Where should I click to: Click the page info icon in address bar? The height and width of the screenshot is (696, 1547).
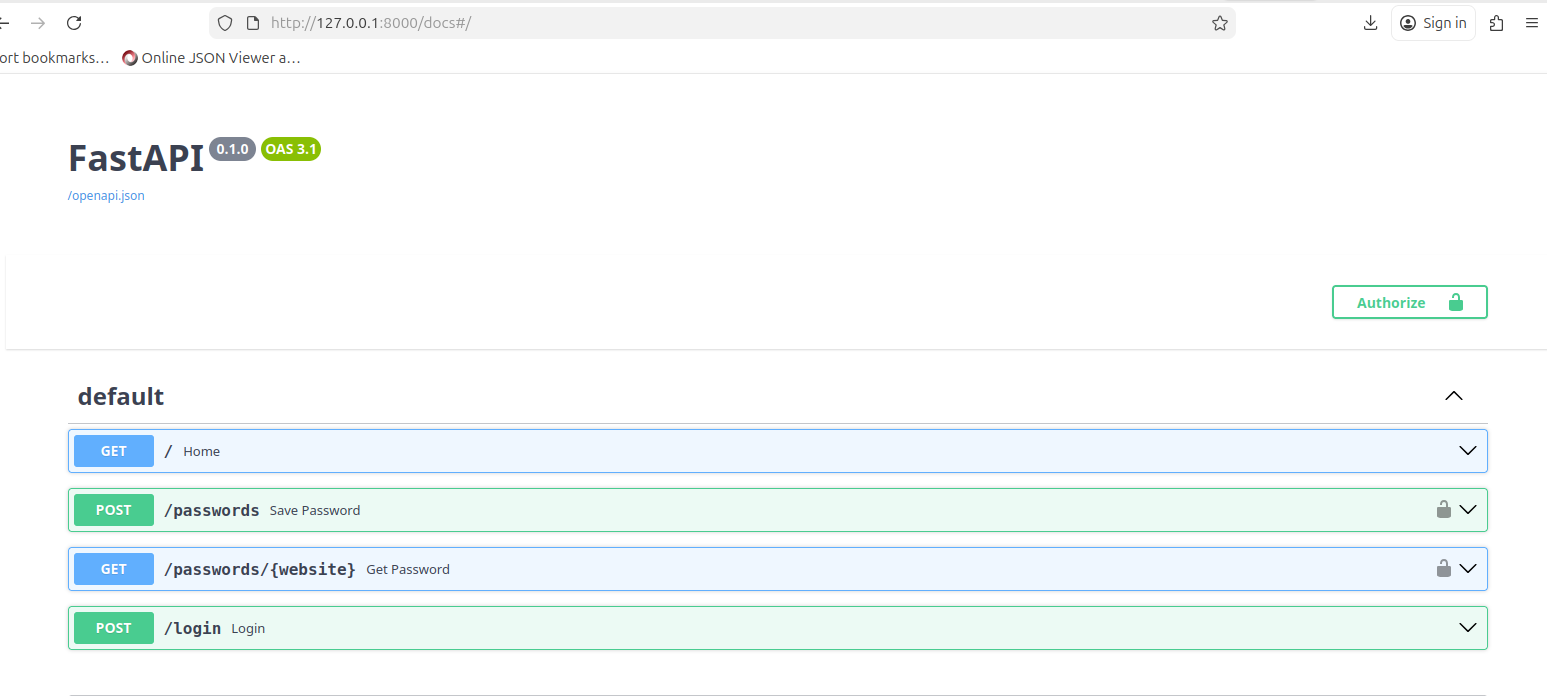(x=252, y=23)
